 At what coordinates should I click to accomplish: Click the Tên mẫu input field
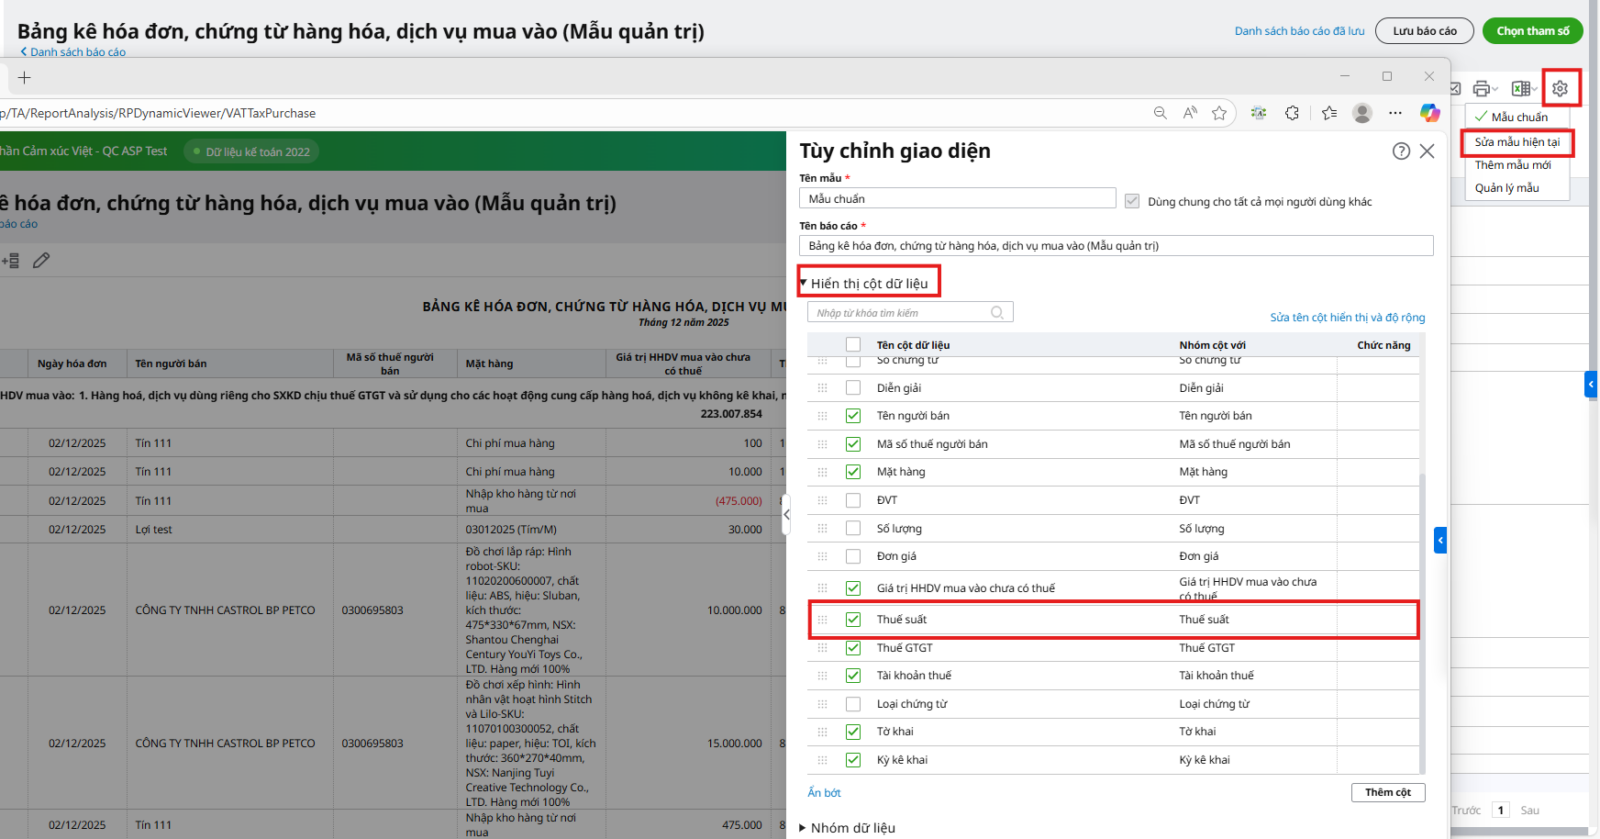pyautogui.click(x=957, y=199)
